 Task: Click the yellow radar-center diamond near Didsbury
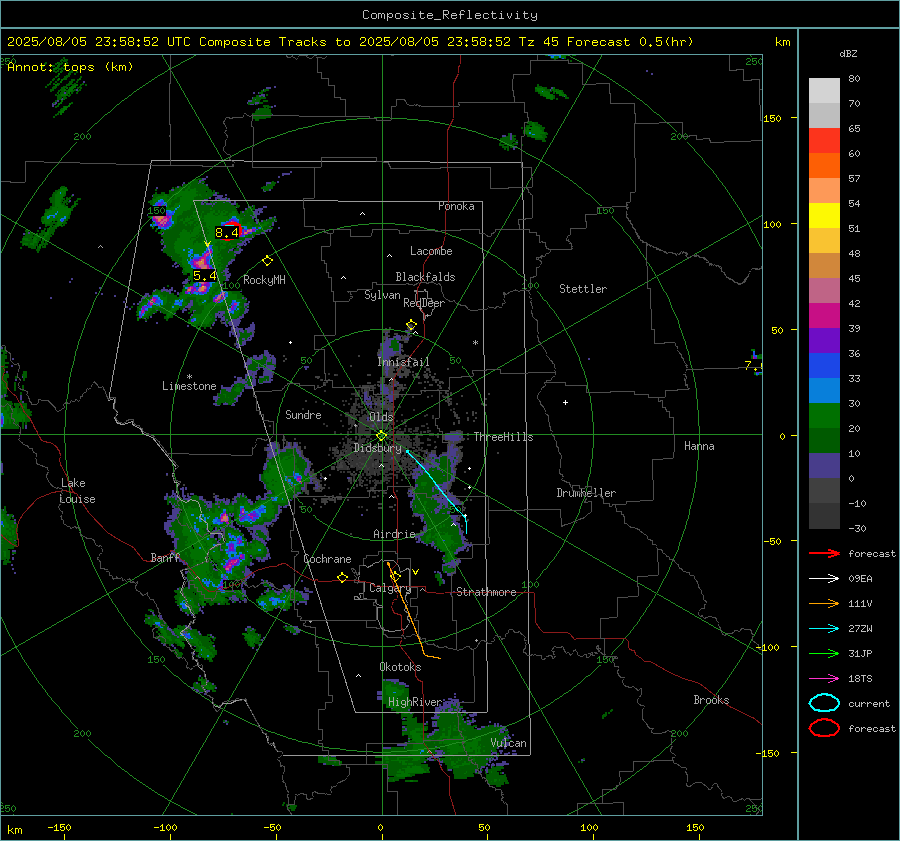[x=382, y=436]
